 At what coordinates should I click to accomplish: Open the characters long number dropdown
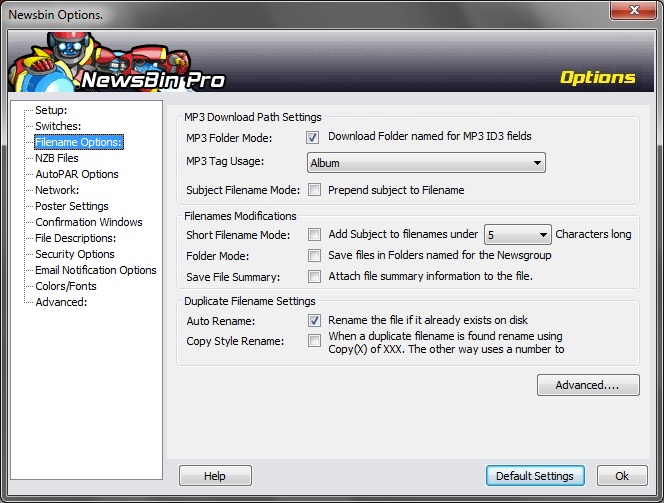tap(517, 235)
